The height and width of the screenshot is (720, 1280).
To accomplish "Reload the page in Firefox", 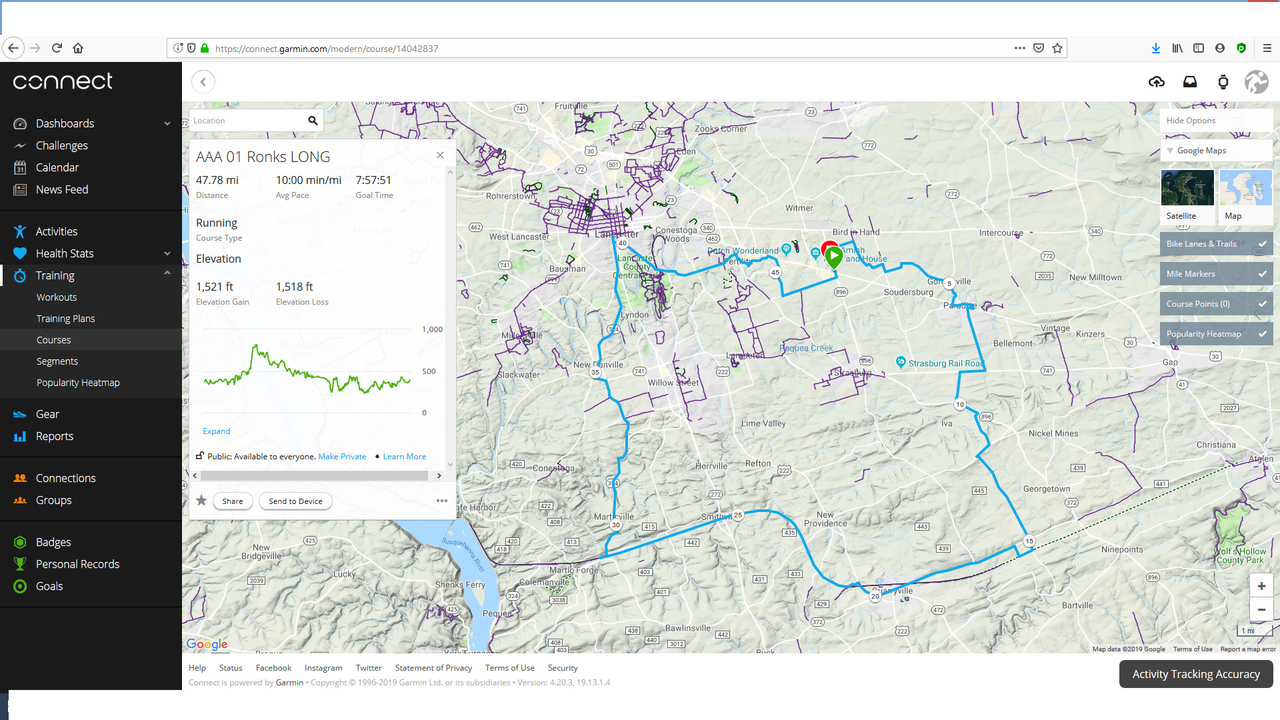I will tap(57, 48).
